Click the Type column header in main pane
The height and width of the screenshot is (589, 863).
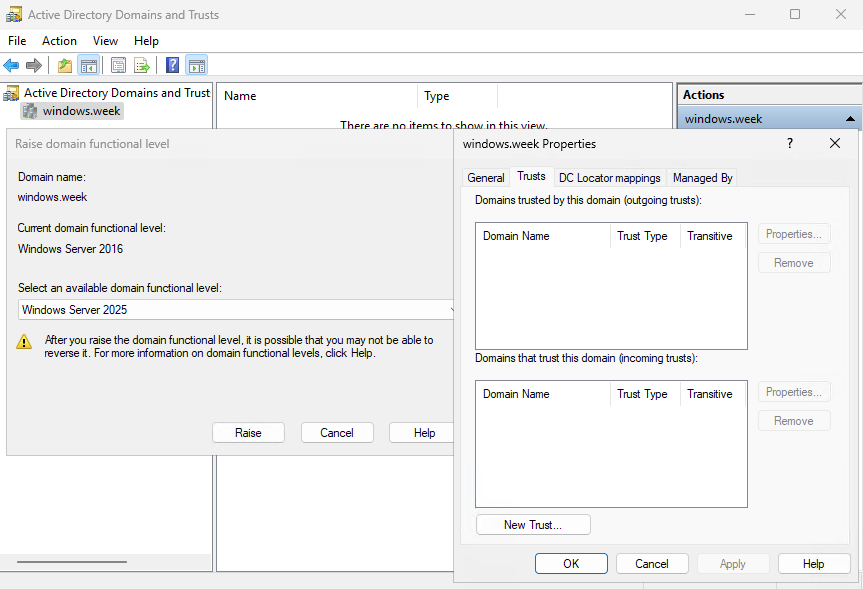[457, 96]
